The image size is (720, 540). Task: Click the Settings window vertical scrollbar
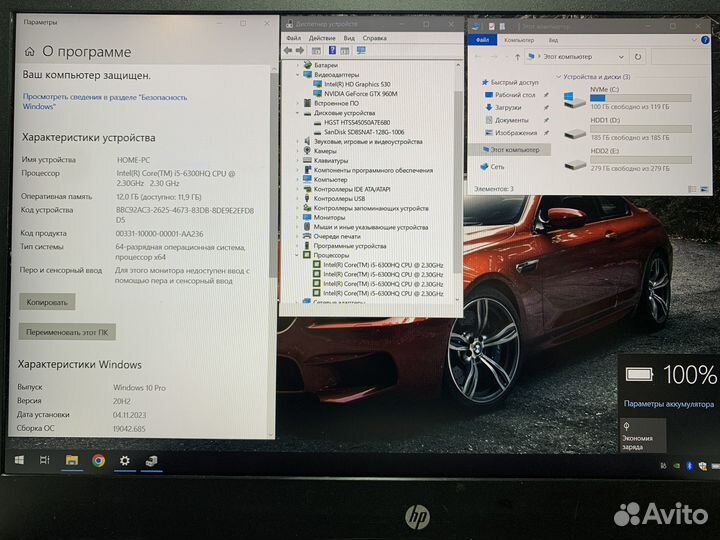pos(274,174)
